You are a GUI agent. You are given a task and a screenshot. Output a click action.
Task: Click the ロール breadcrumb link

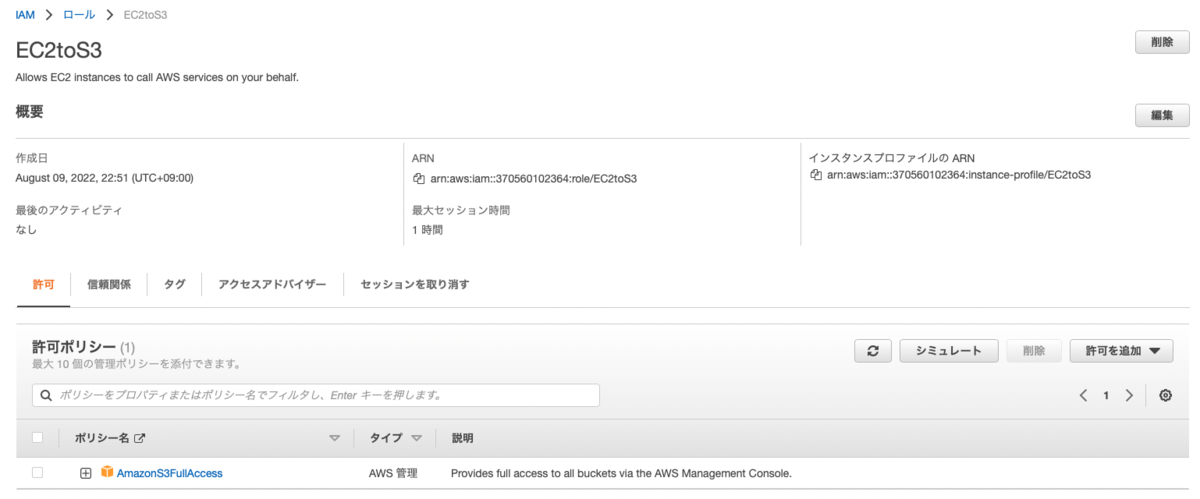pyautogui.click(x=80, y=15)
